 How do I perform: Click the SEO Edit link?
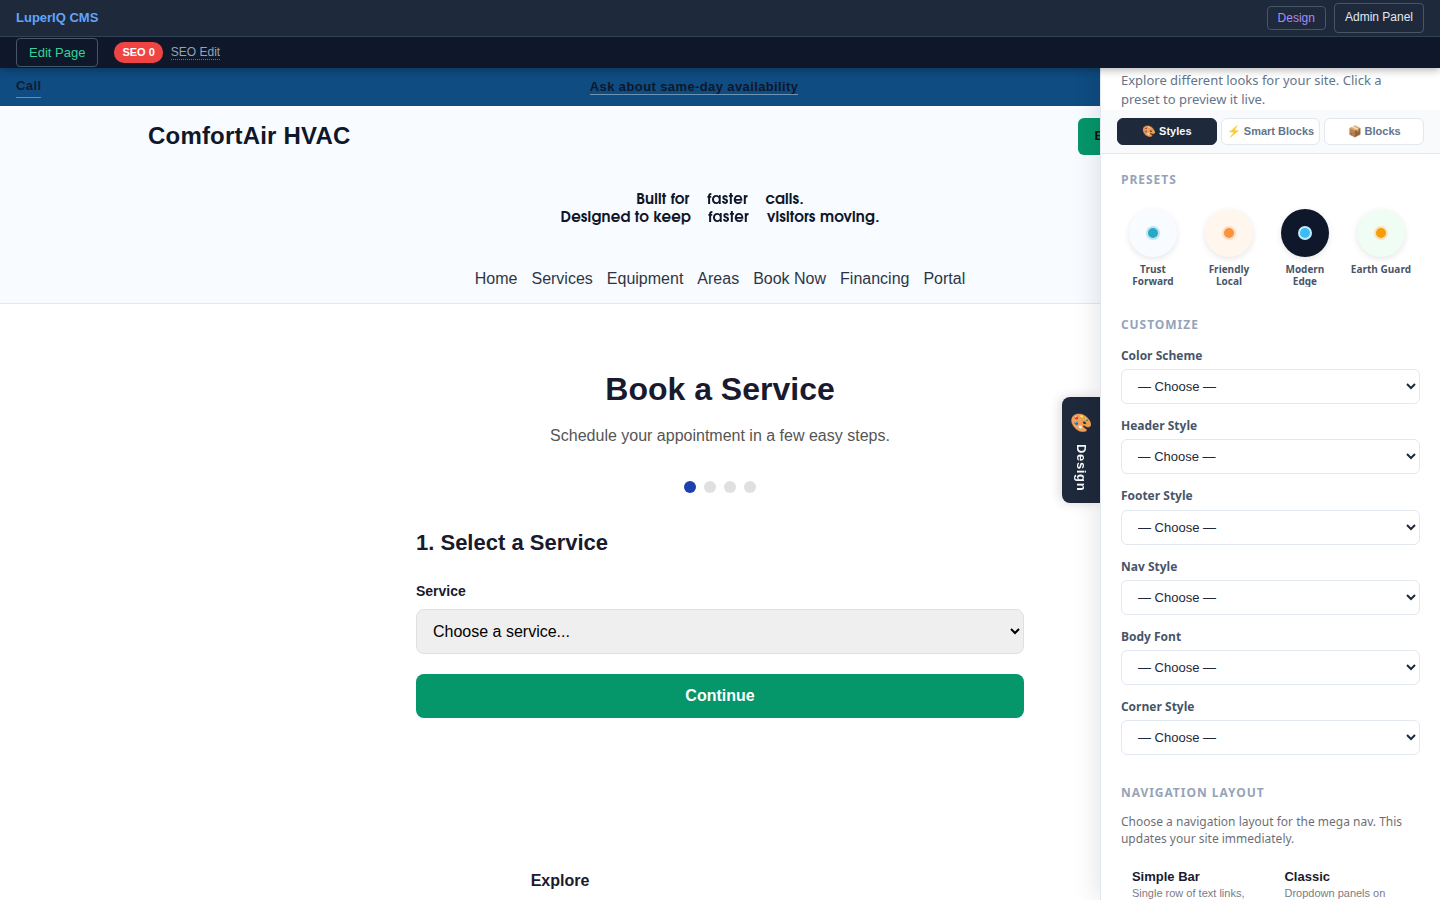coord(195,52)
